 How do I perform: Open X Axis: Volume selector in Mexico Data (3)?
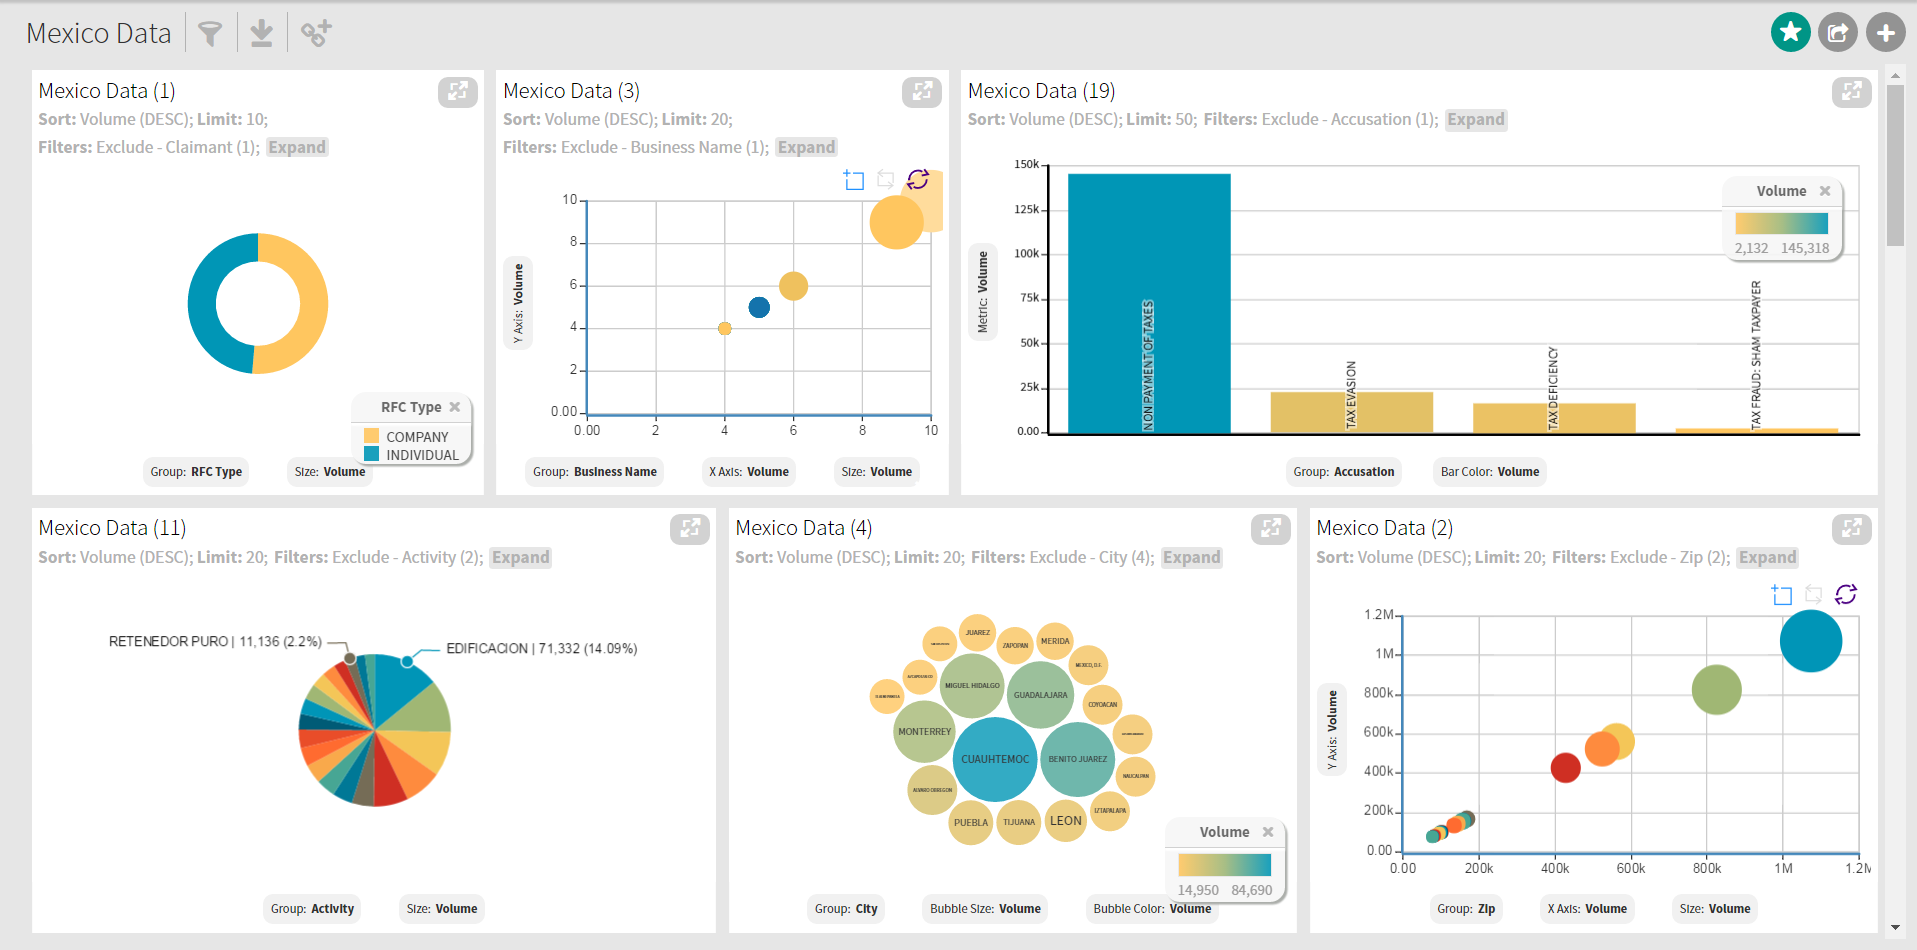point(749,472)
